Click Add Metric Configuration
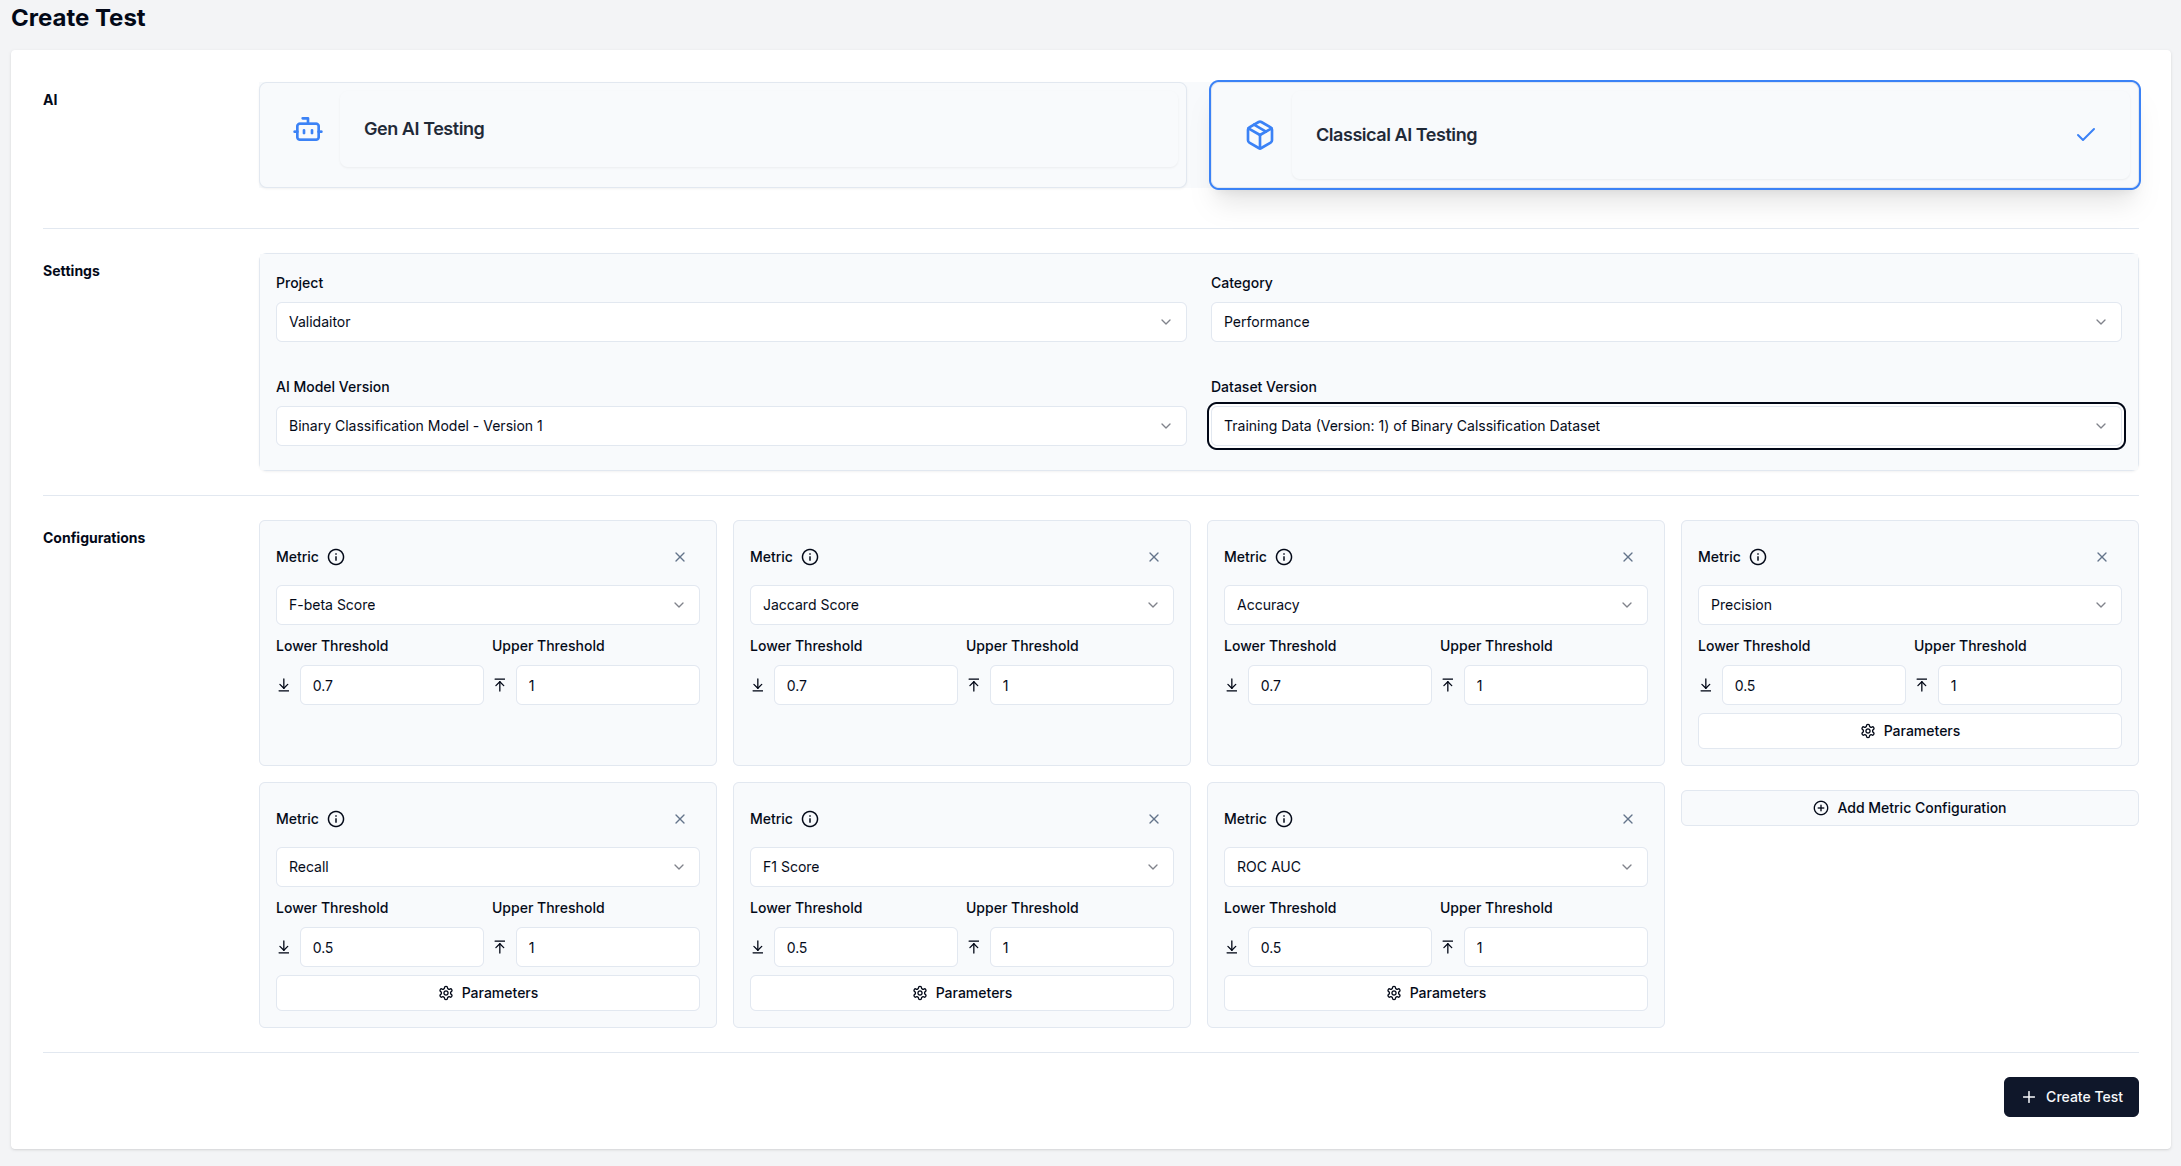Image resolution: width=2181 pixels, height=1166 pixels. (x=1909, y=808)
